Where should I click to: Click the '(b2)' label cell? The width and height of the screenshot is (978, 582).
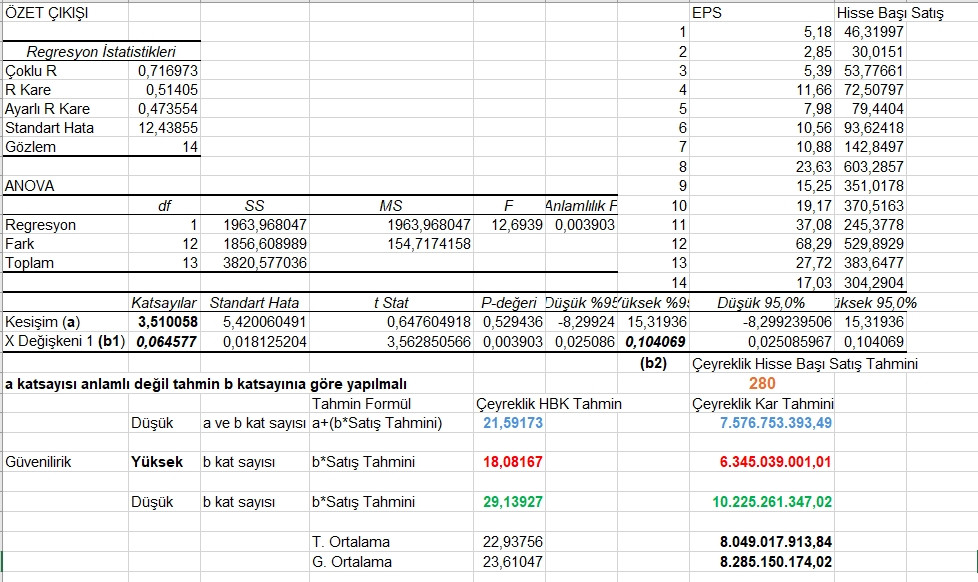[x=653, y=363]
